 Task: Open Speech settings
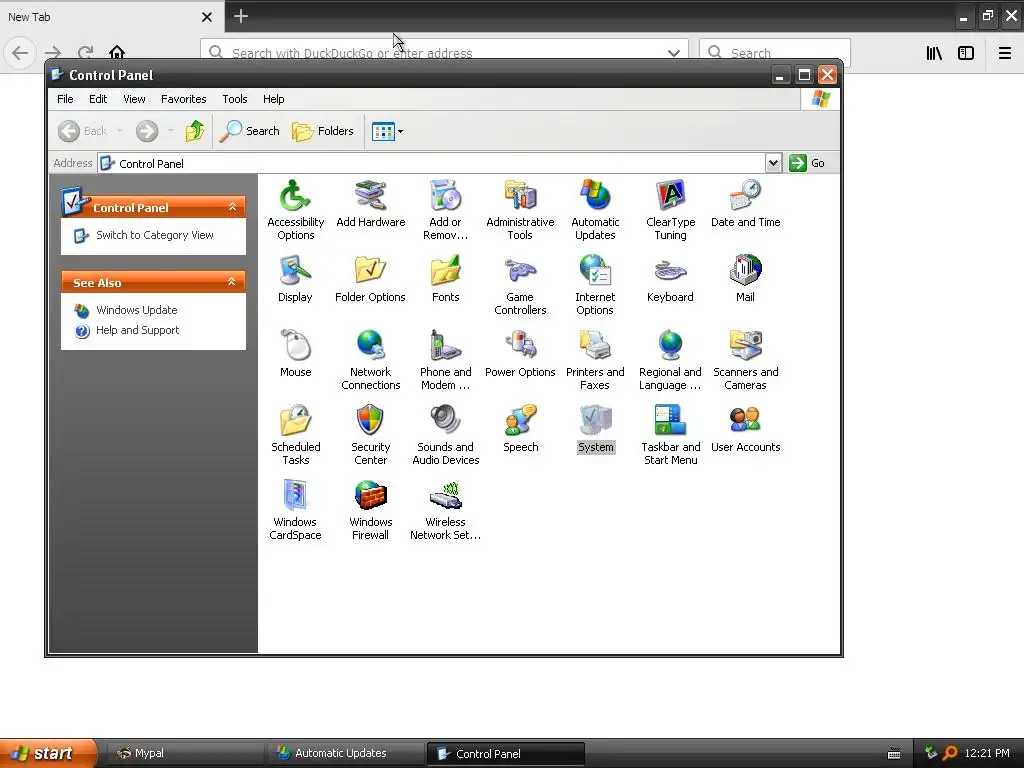[520, 428]
